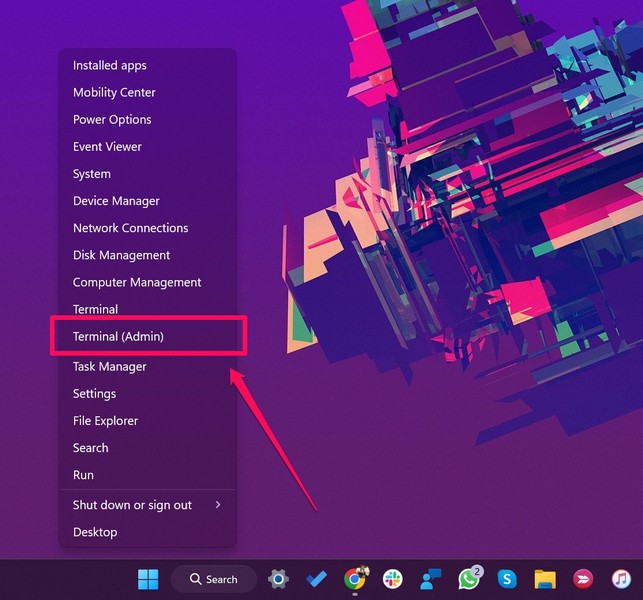Open the blue checkmark To Do app
Viewport: 643px width, 600px height.
click(317, 579)
